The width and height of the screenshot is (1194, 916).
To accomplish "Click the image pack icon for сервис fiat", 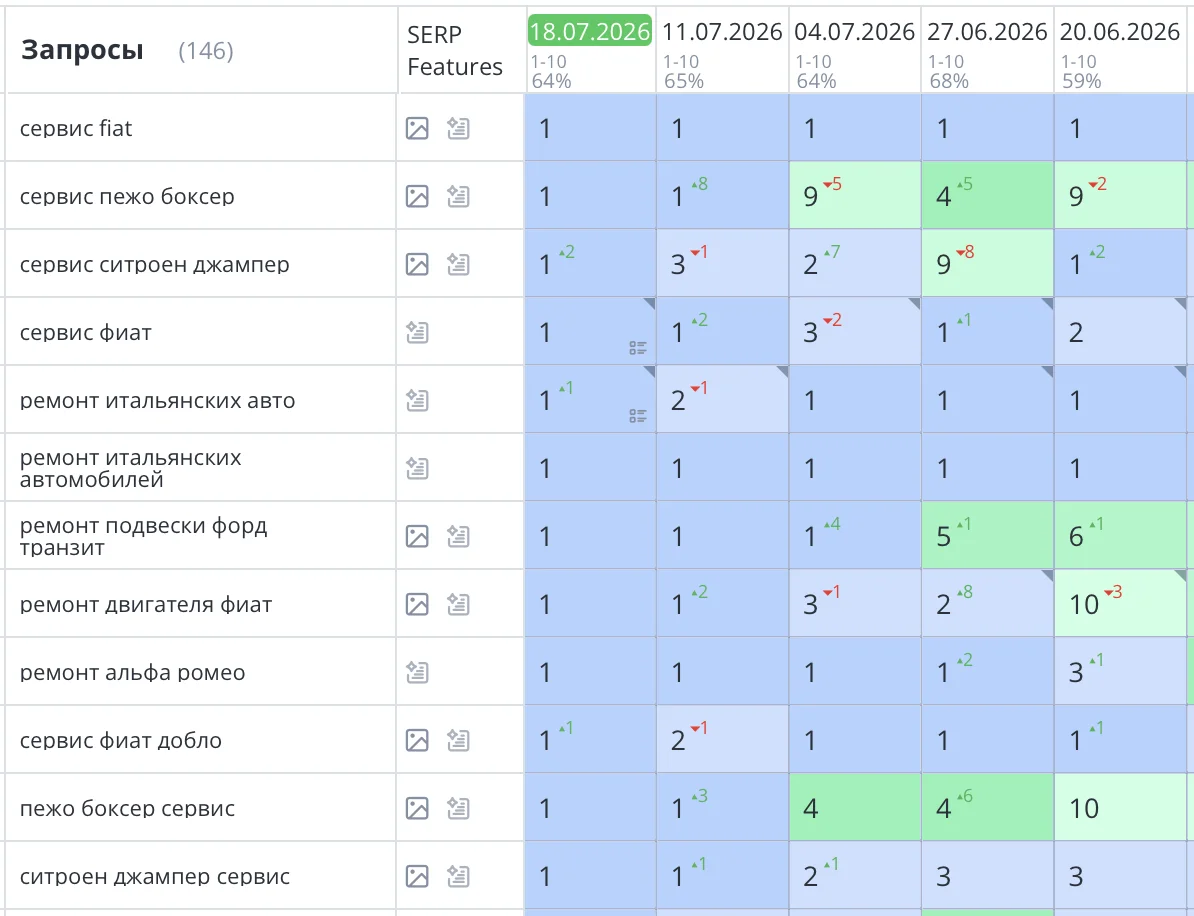I will 417,129.
